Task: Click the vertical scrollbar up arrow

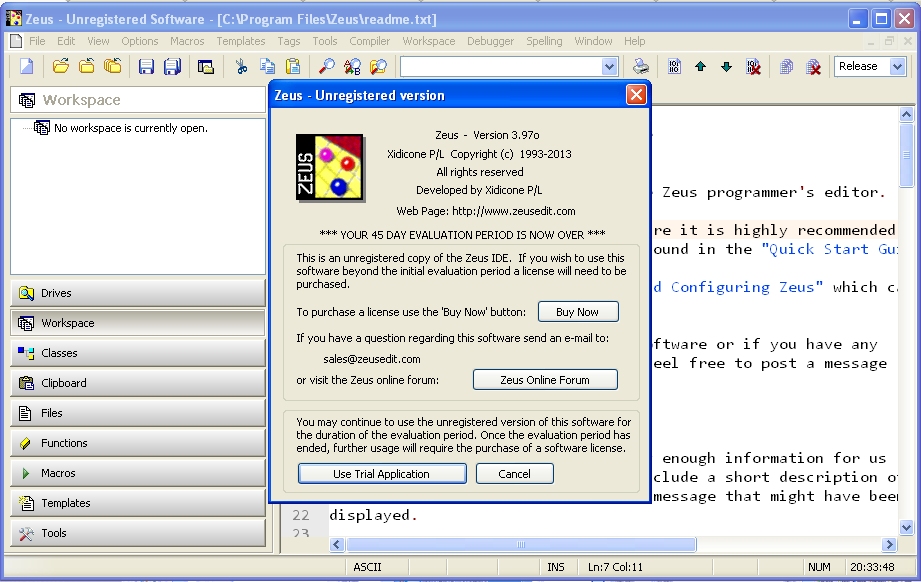Action: (x=906, y=115)
